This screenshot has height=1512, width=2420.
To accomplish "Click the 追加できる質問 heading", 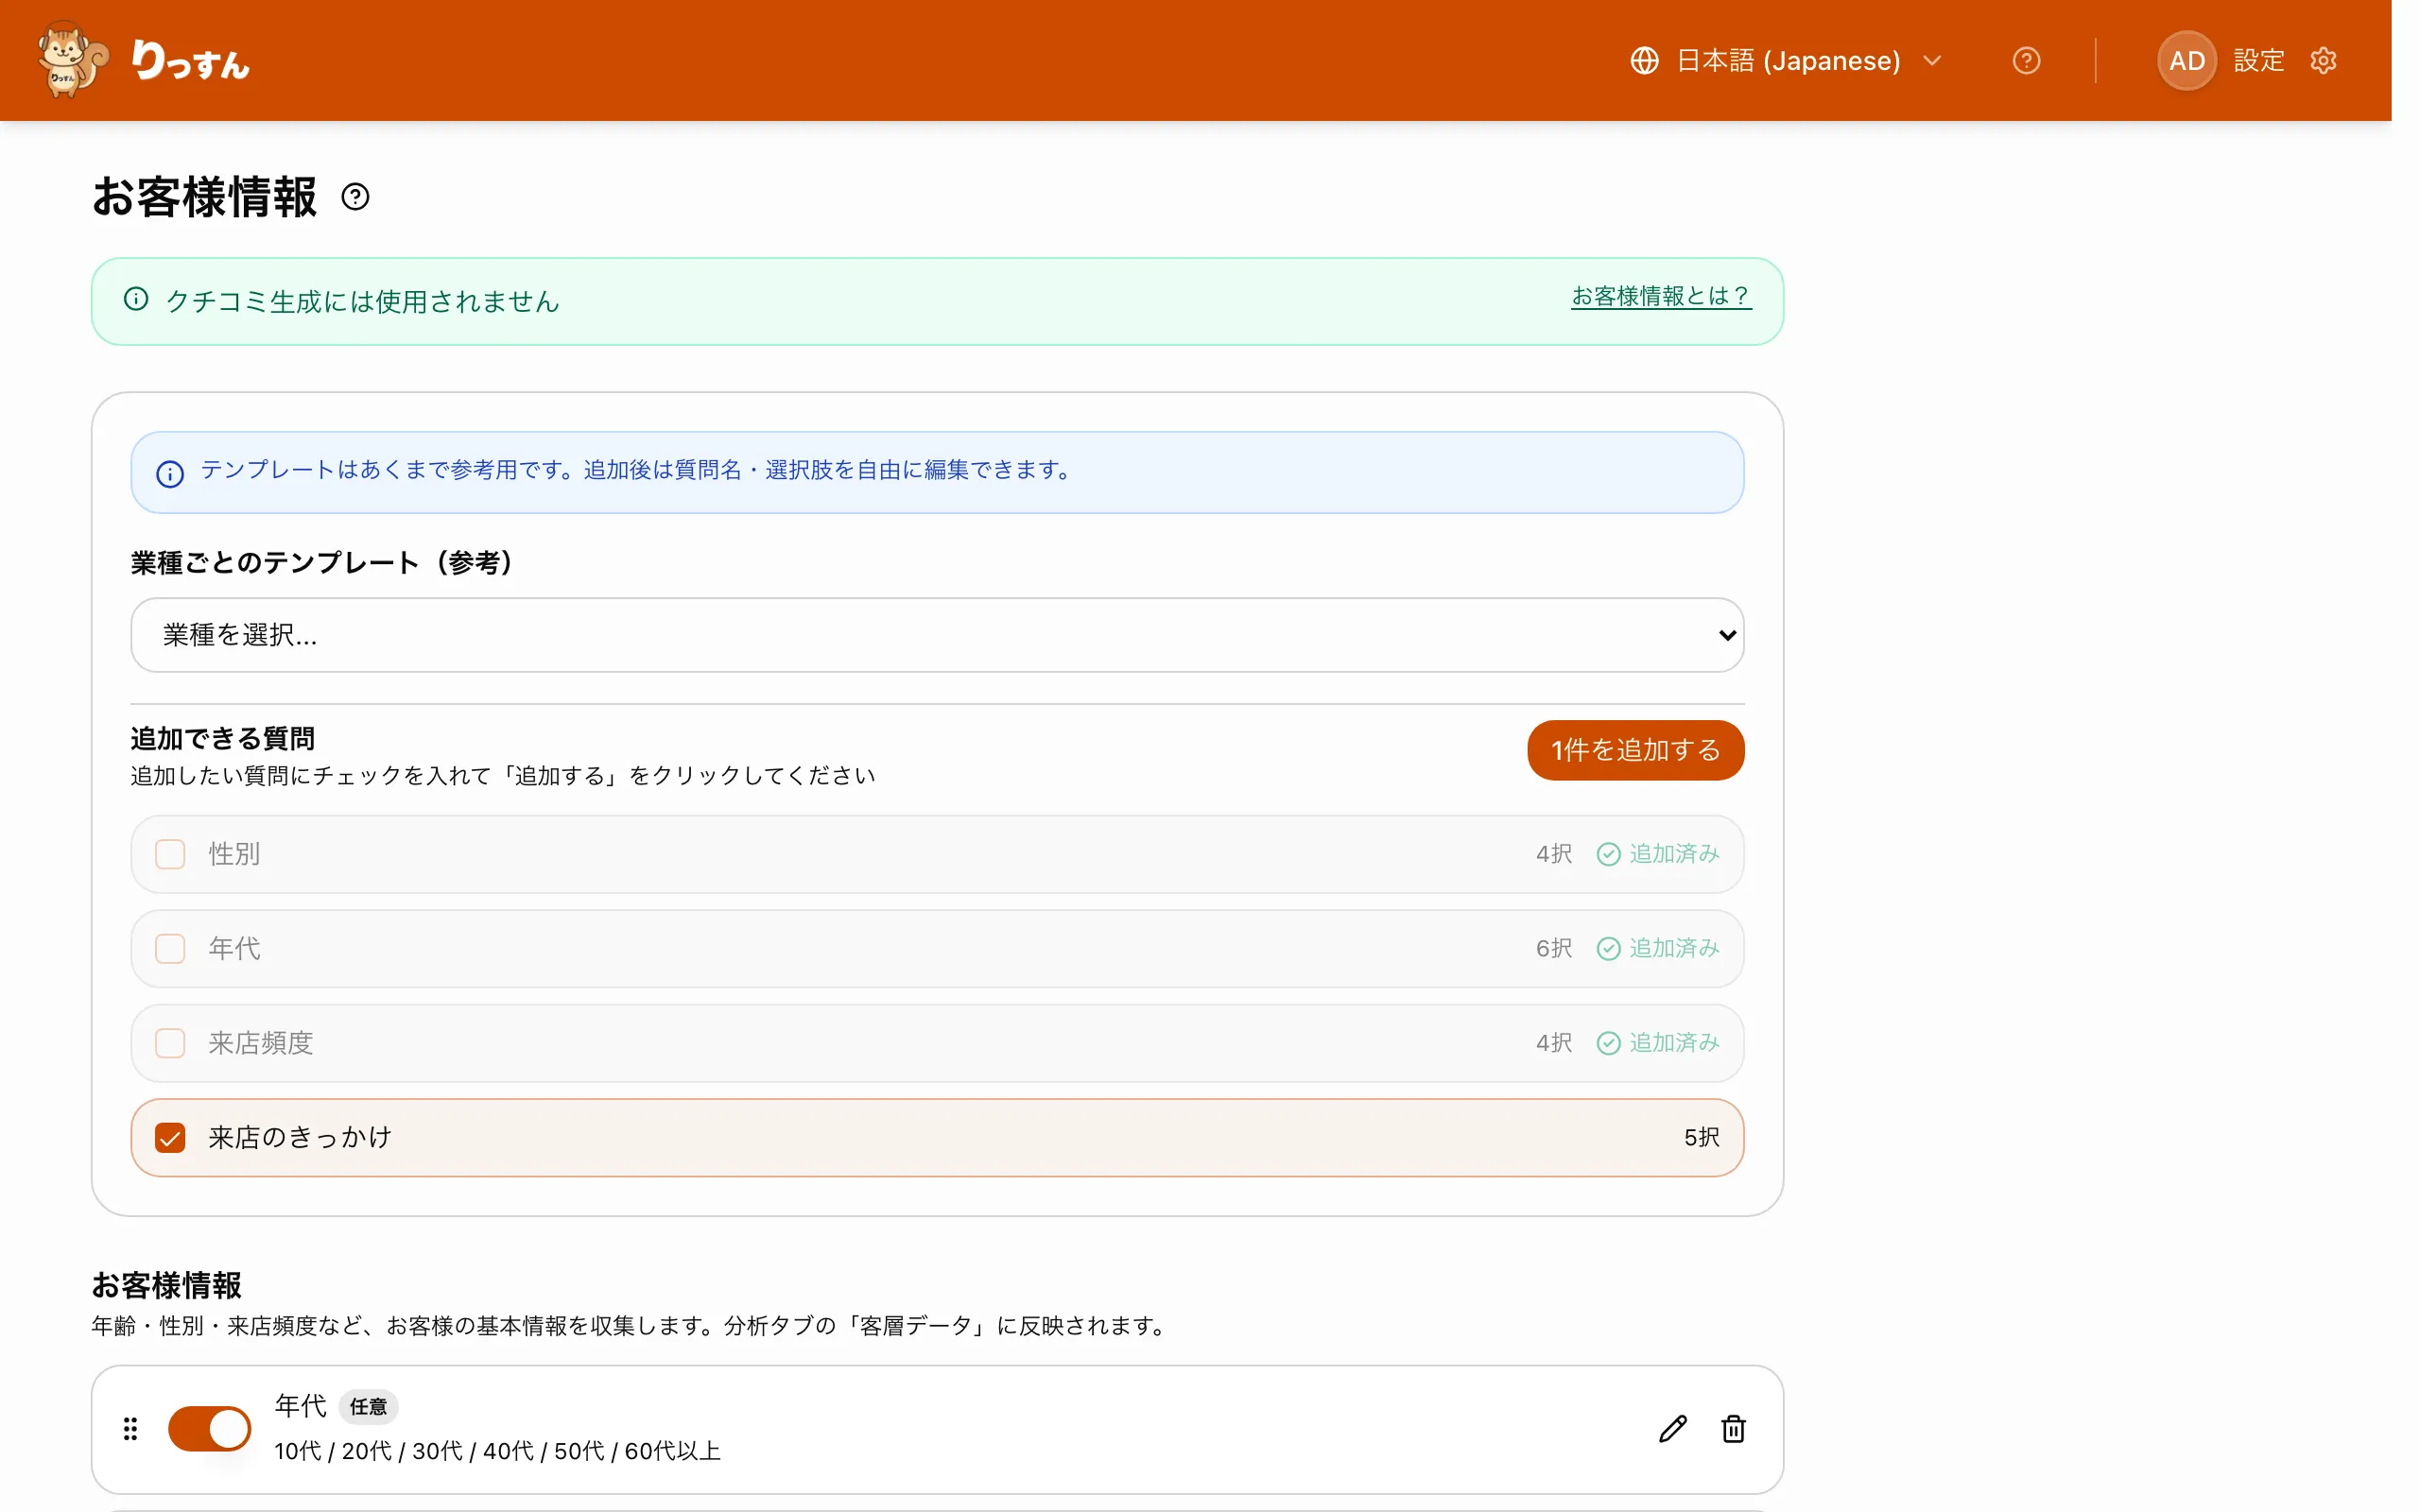I will pyautogui.click(x=223, y=739).
